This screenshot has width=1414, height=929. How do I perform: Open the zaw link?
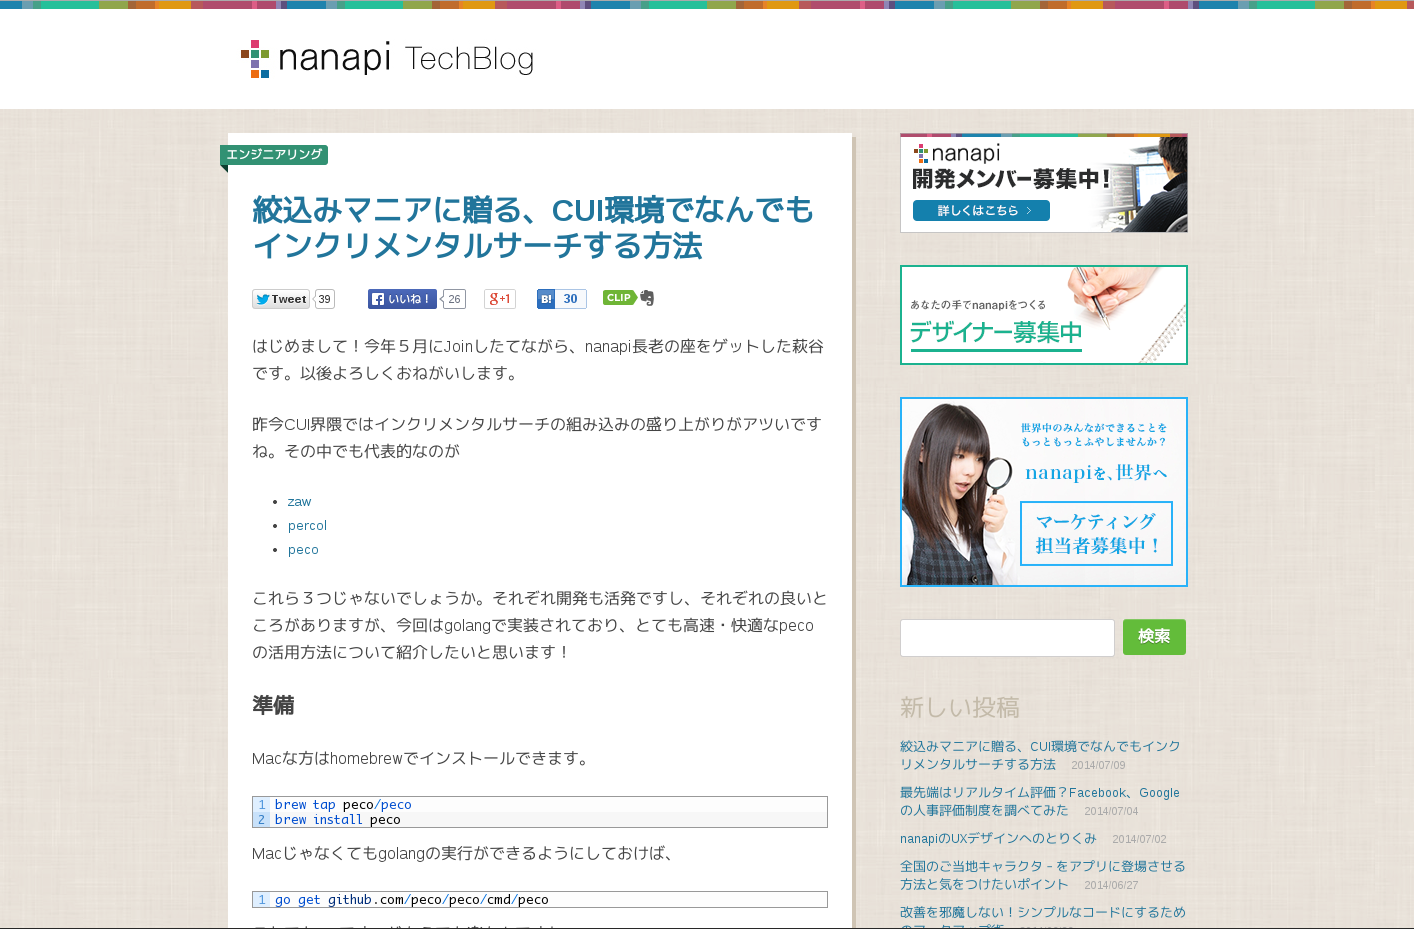[x=299, y=502]
